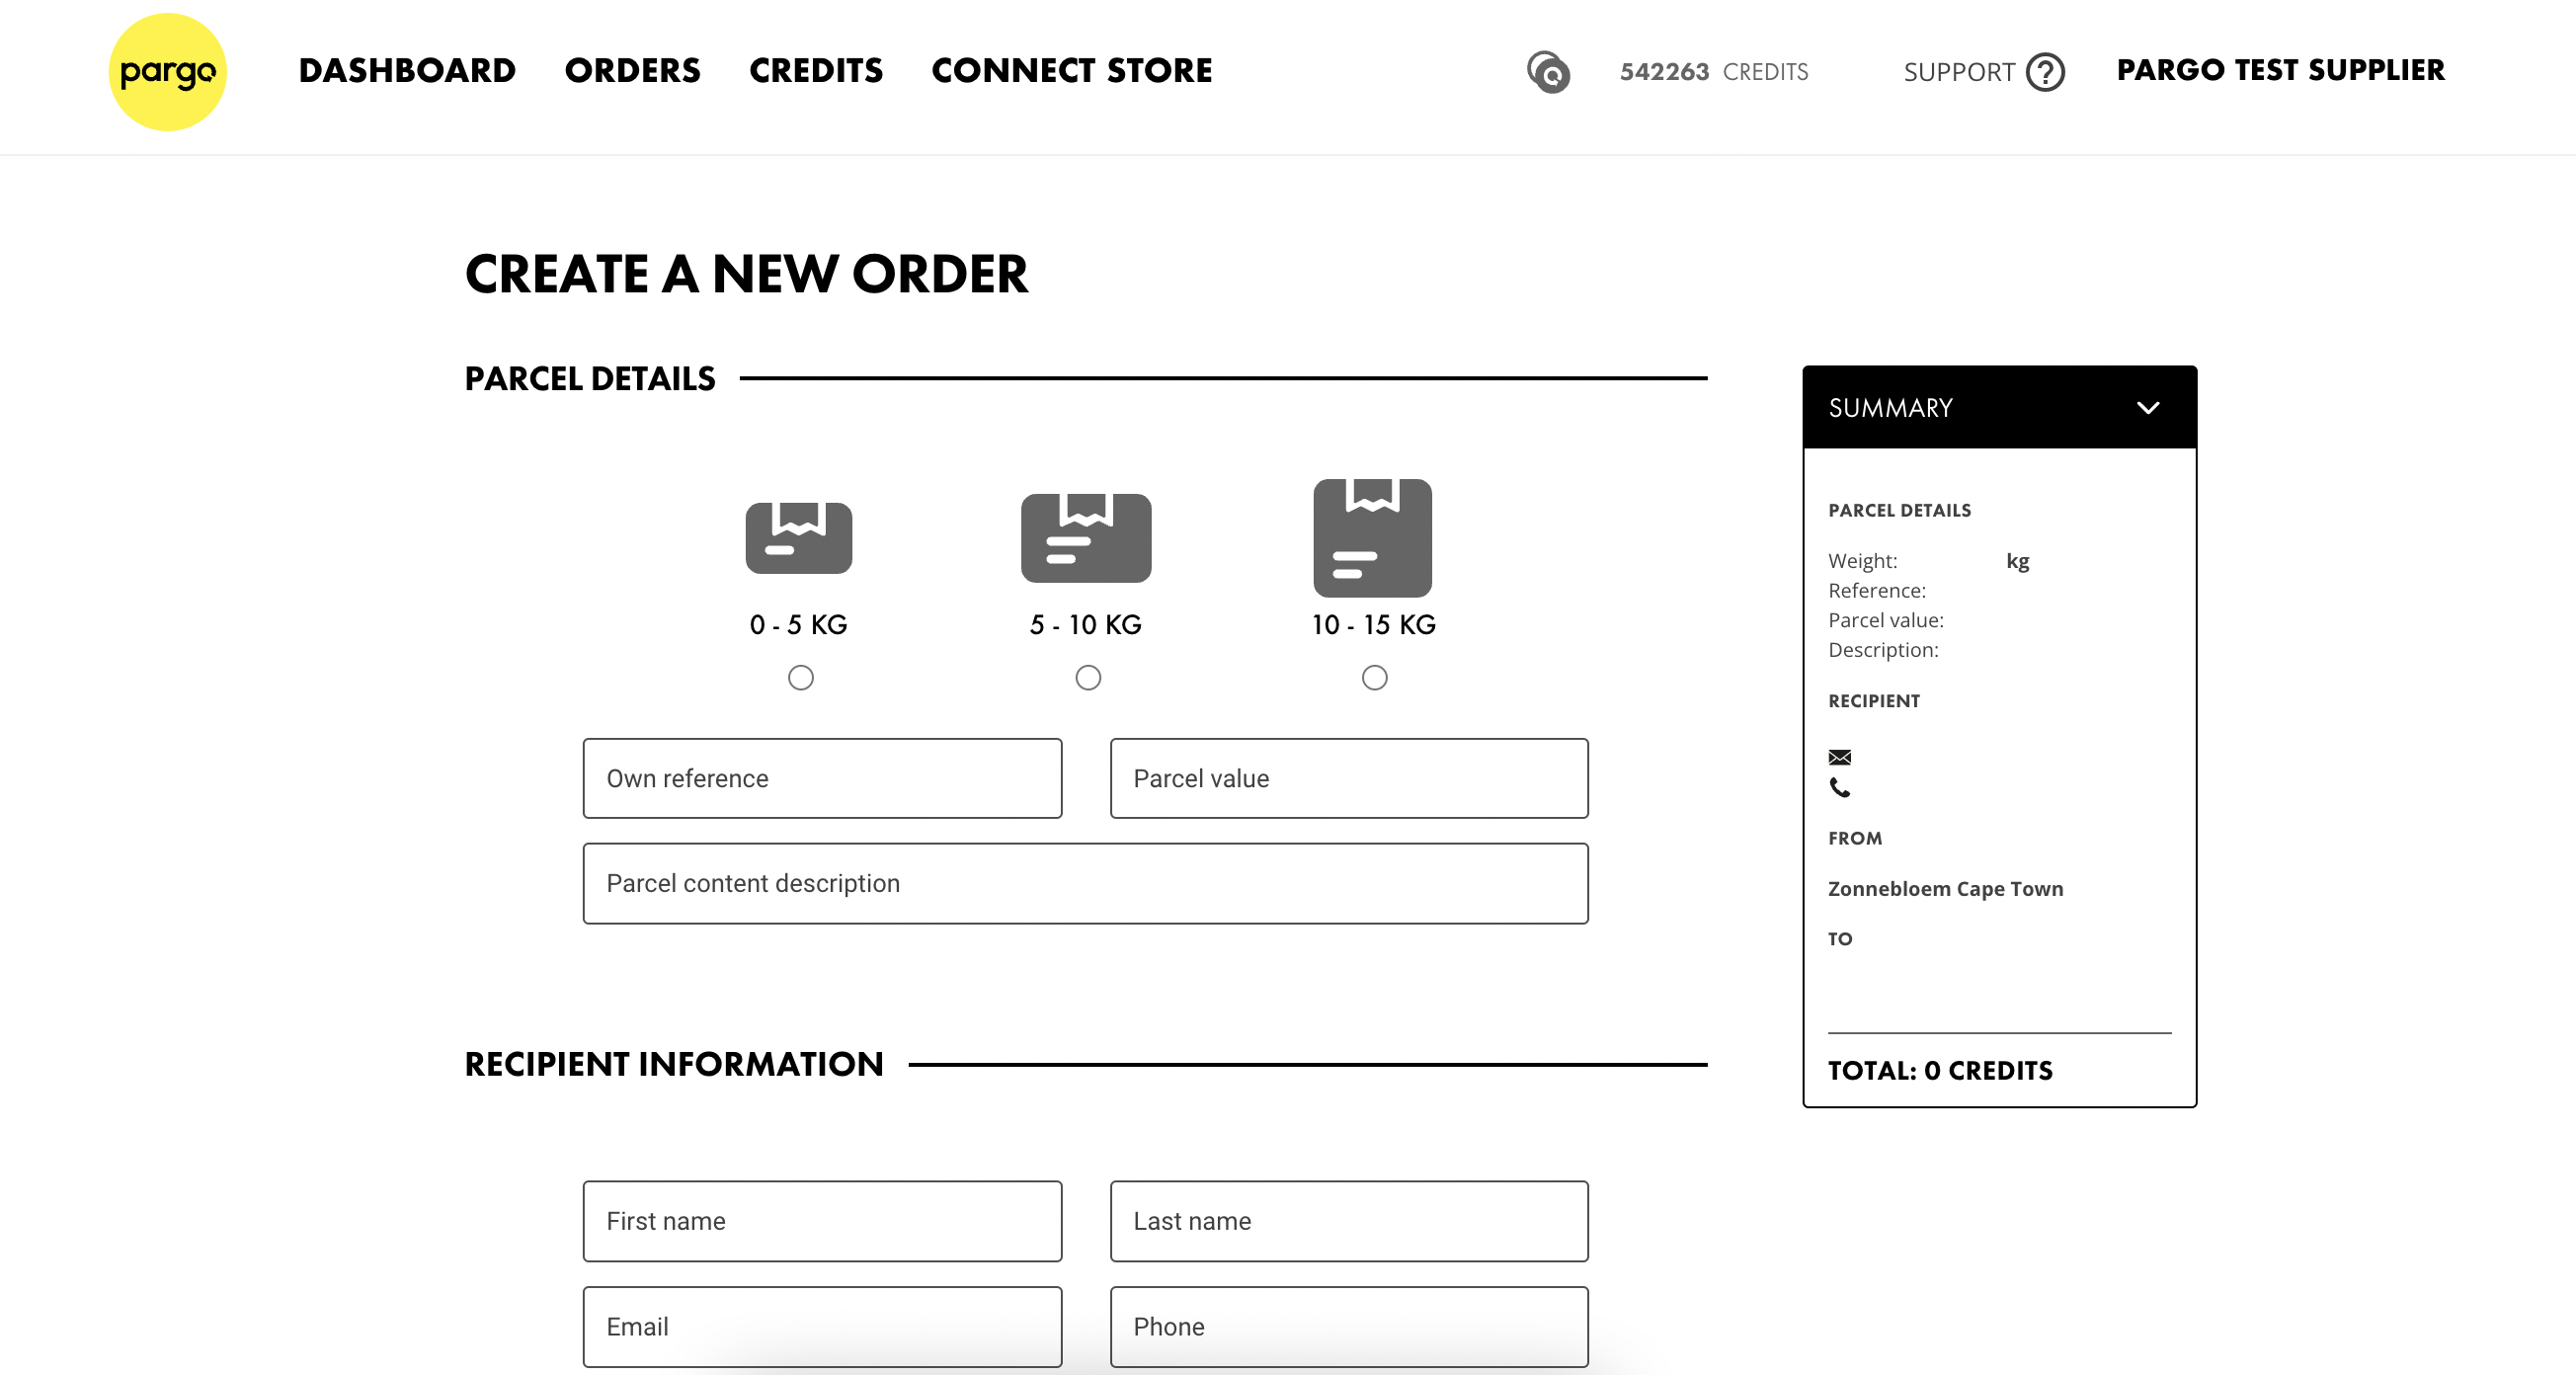Image resolution: width=2576 pixels, height=1375 pixels.
Task: Click the PARCEL DETAILS section heading on form
Action: (x=590, y=379)
